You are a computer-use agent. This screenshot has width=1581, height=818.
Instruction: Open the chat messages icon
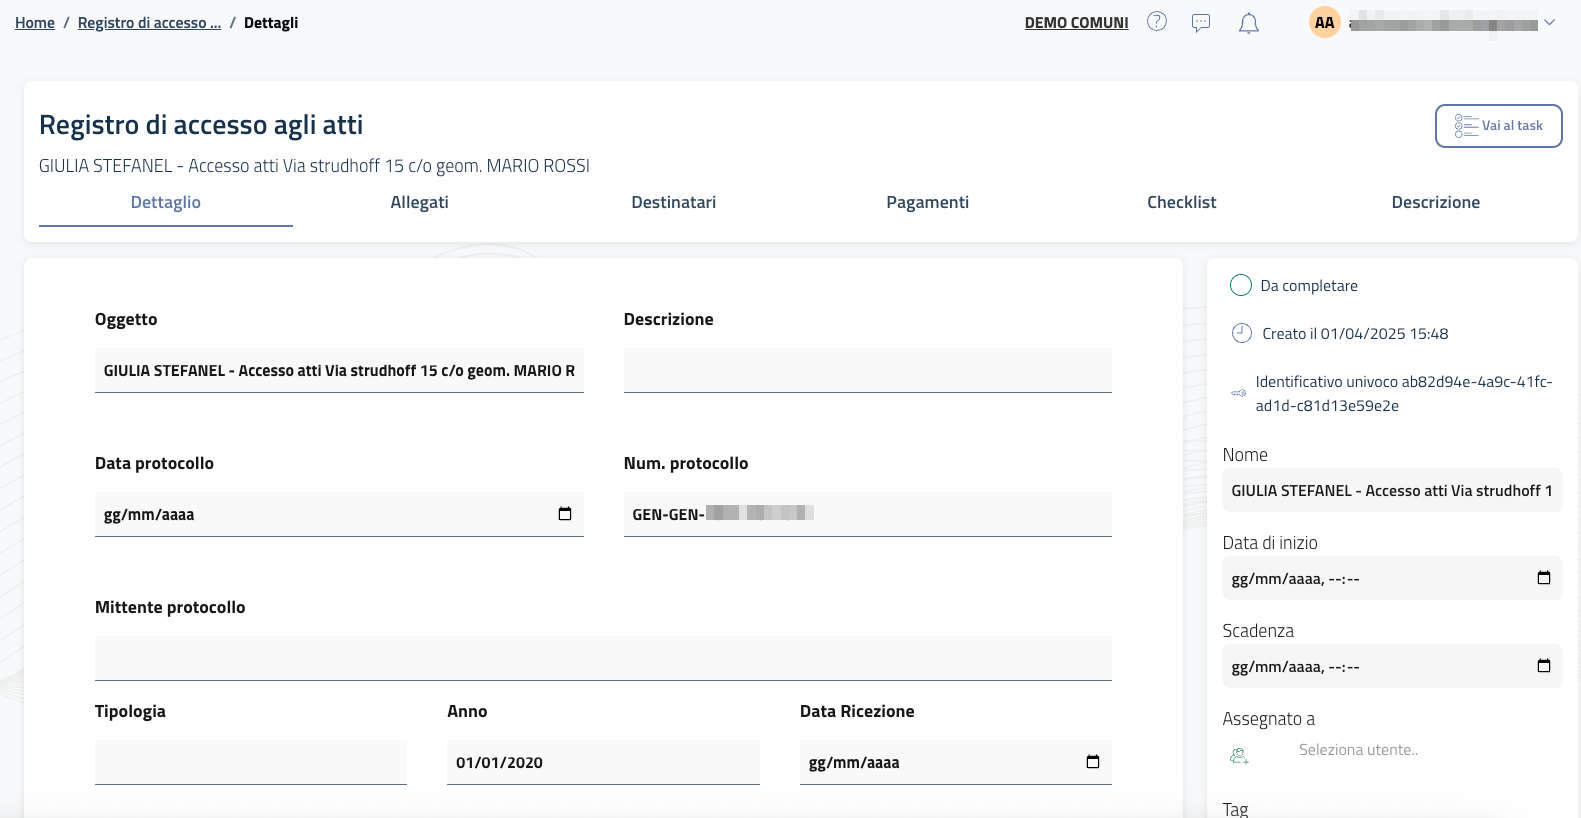tap(1201, 23)
